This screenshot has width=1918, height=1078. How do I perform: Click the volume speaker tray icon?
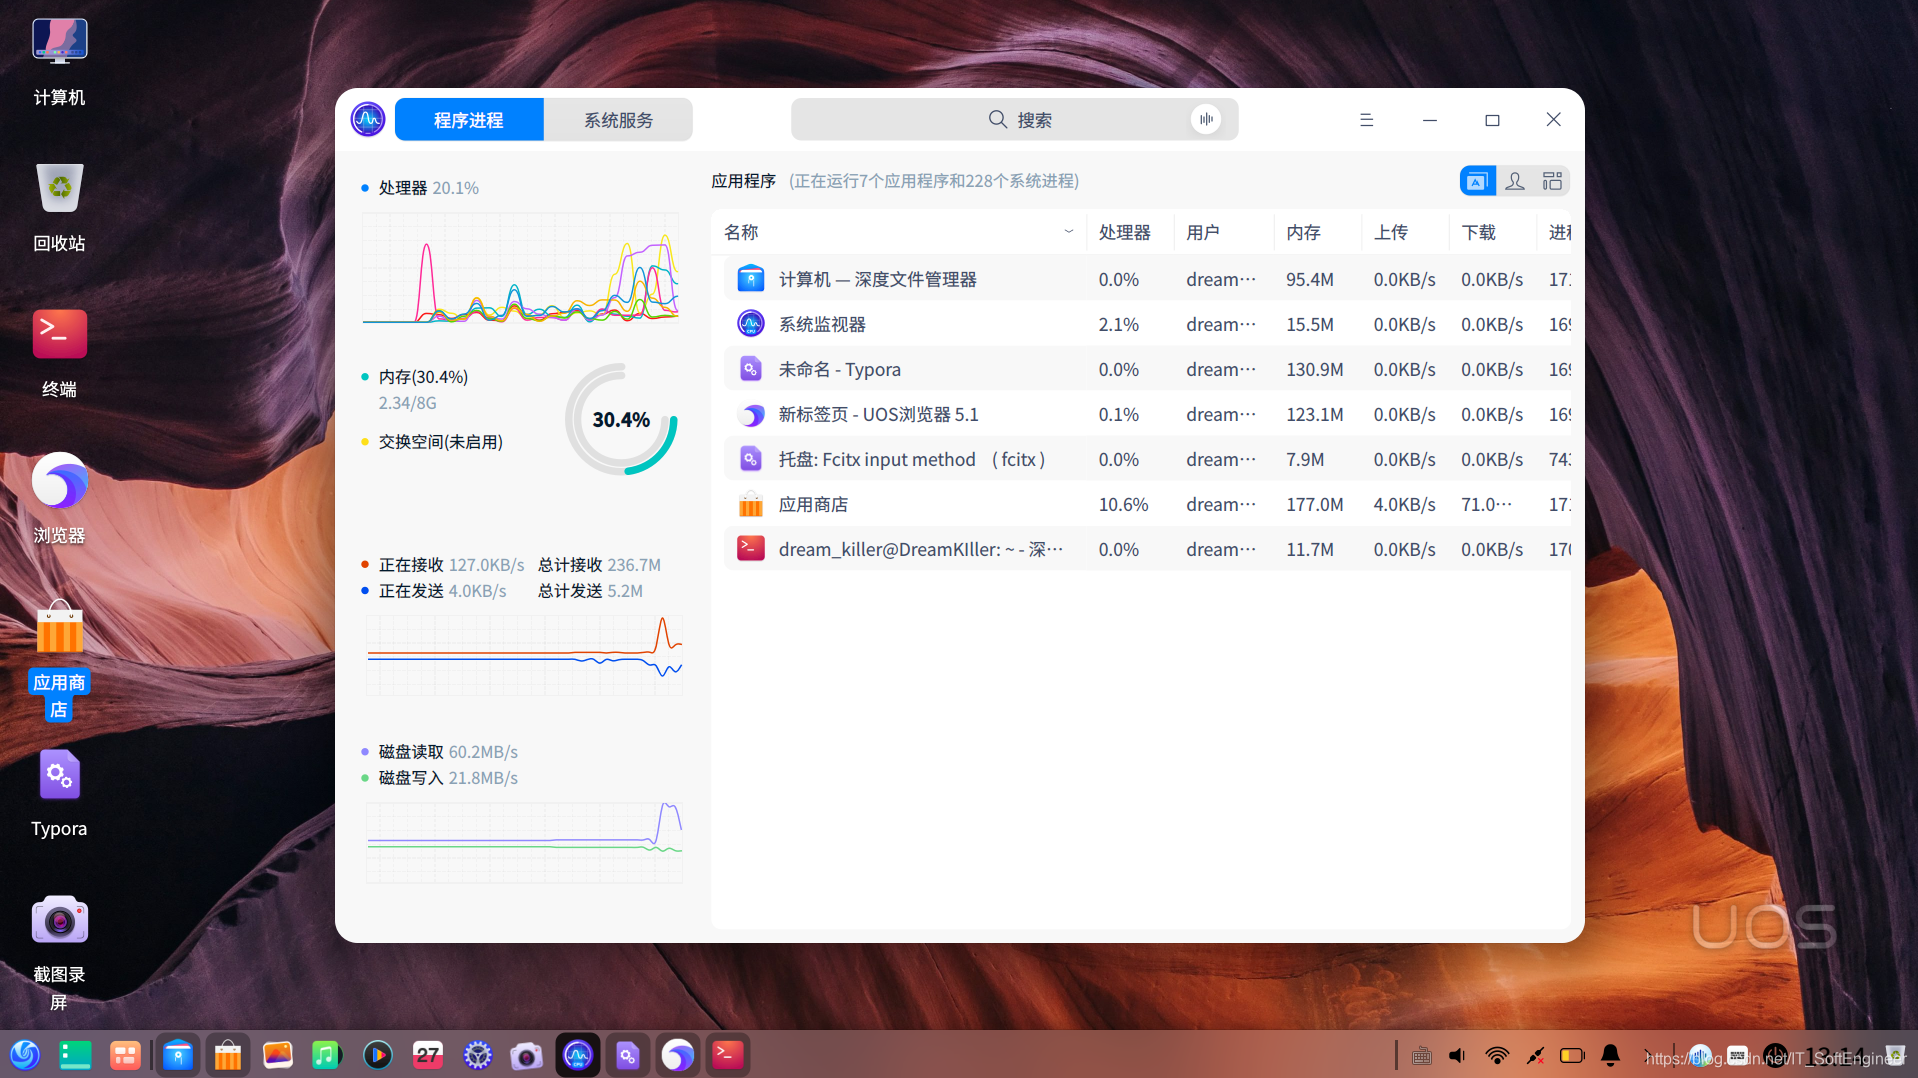pos(1458,1055)
